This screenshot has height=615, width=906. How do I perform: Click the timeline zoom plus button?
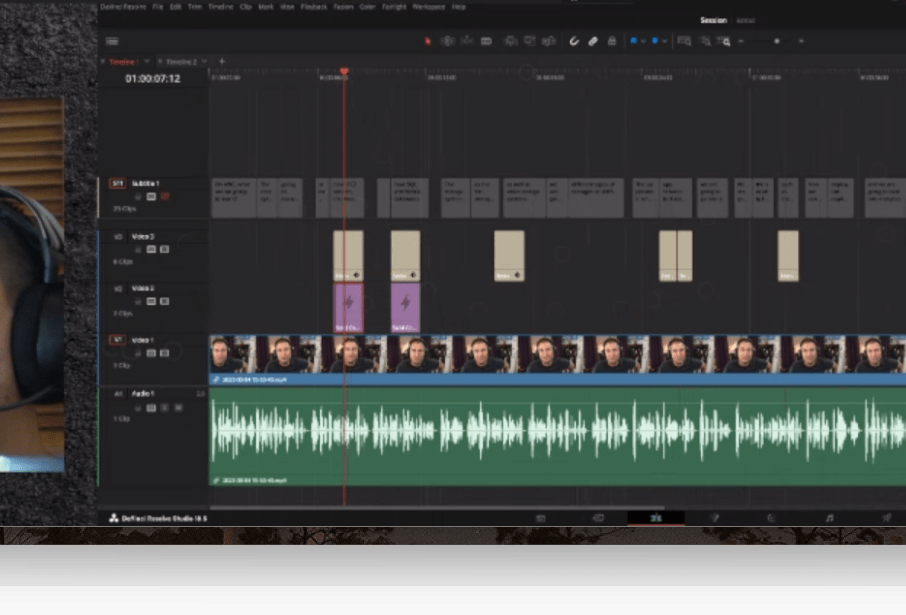(801, 41)
